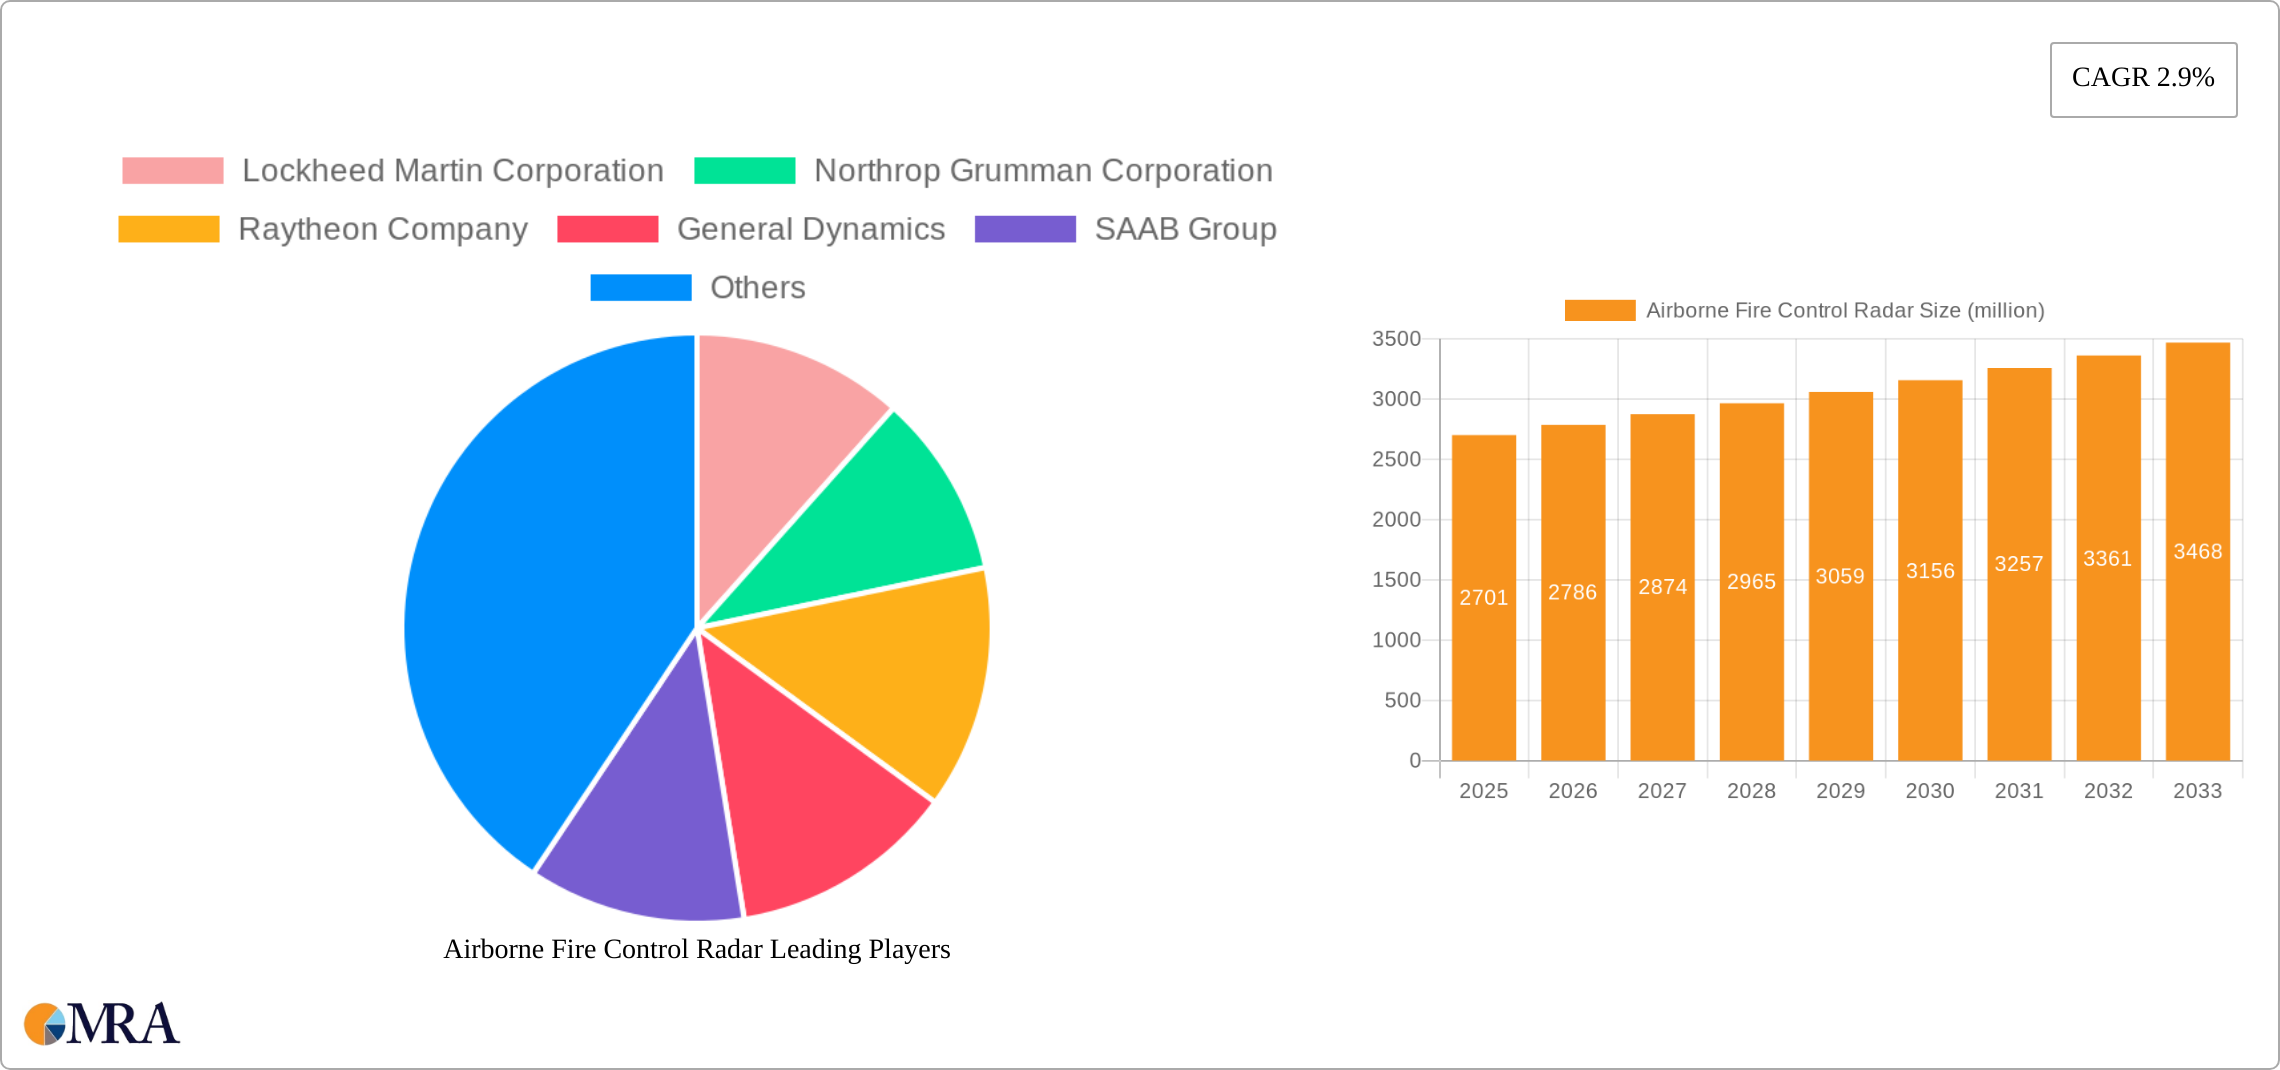Select the General Dynamics legend label

click(x=810, y=229)
